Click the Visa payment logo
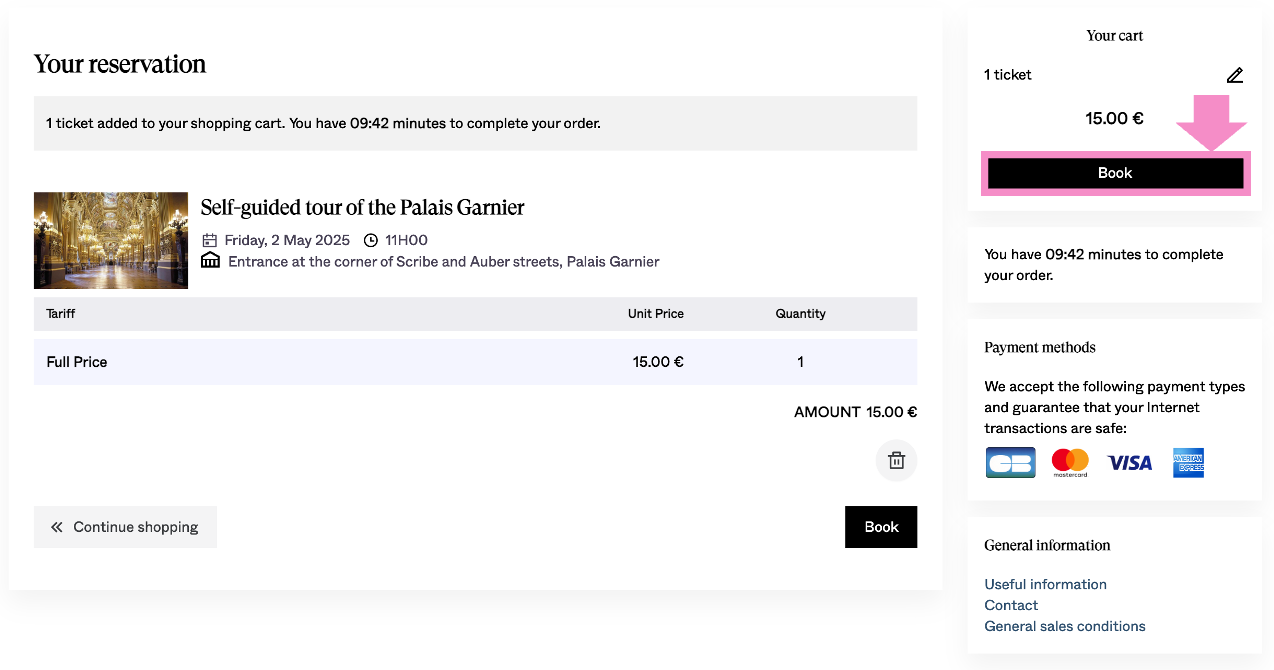Screen dimensions: 1274x670 pyautogui.click(x=1129, y=463)
